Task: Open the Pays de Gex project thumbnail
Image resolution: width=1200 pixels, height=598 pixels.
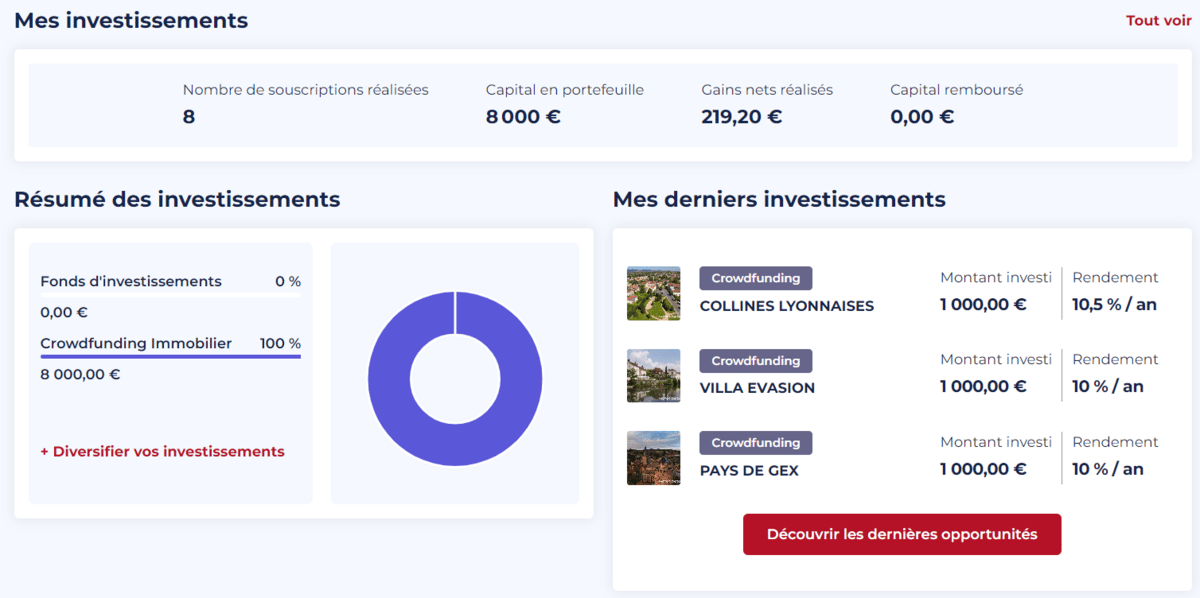Action: pyautogui.click(x=653, y=457)
